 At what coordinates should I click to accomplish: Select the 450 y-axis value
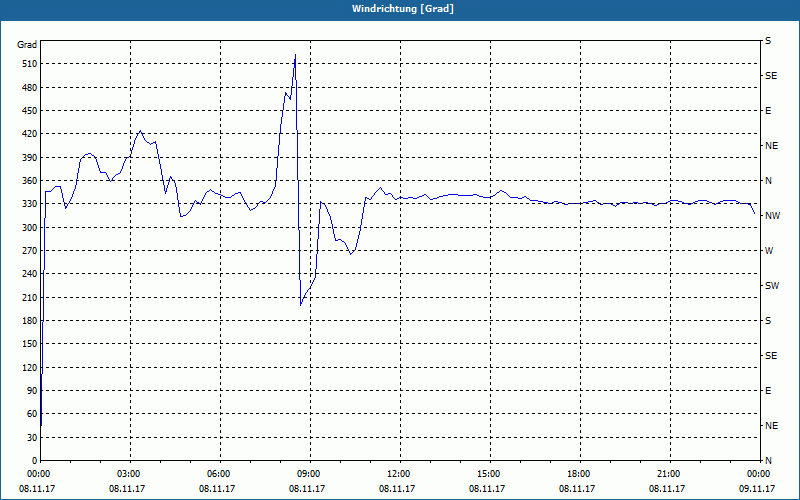pos(31,111)
